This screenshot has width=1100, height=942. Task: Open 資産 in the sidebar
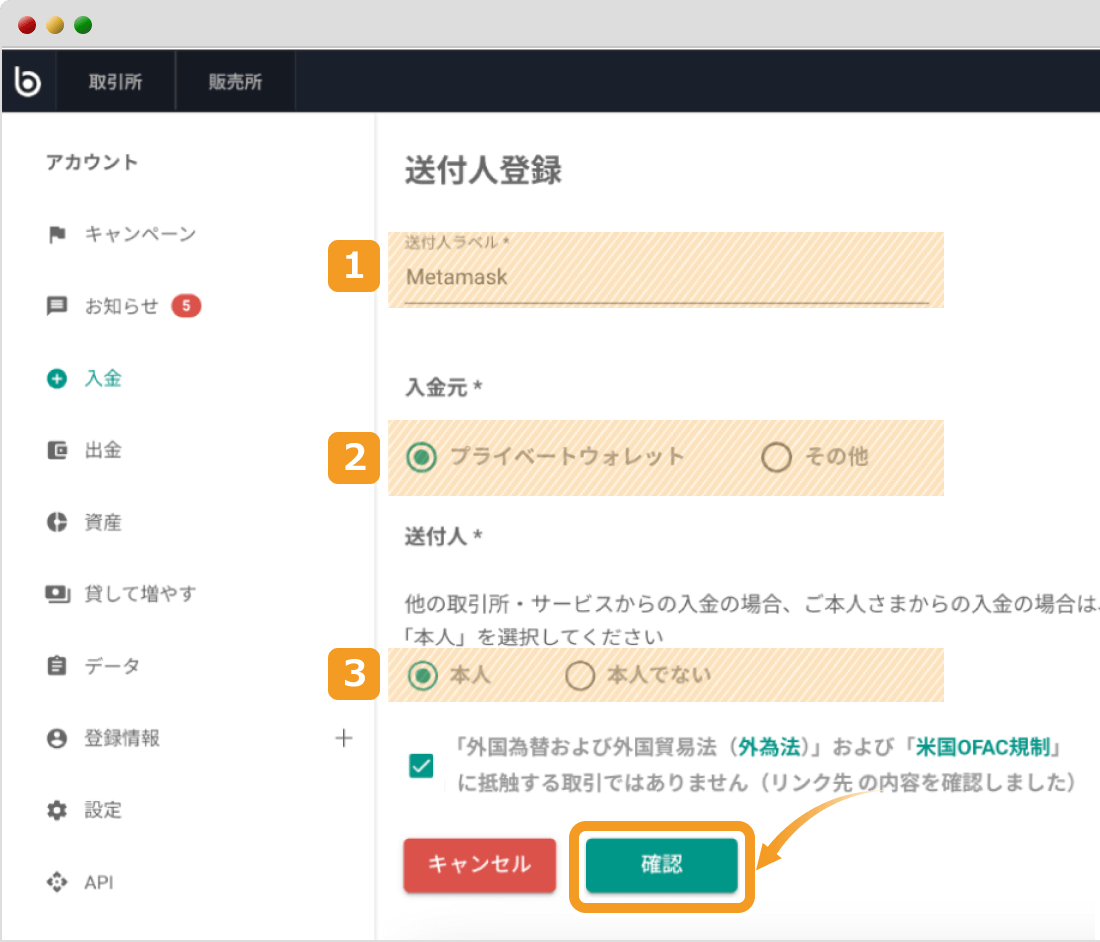tap(103, 522)
